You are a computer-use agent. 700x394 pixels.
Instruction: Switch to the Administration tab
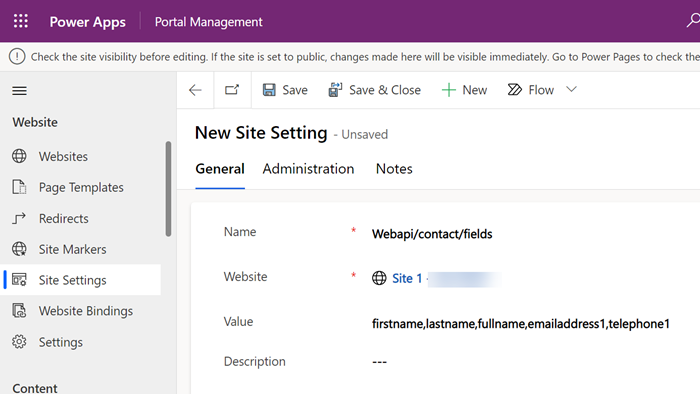coord(308,169)
